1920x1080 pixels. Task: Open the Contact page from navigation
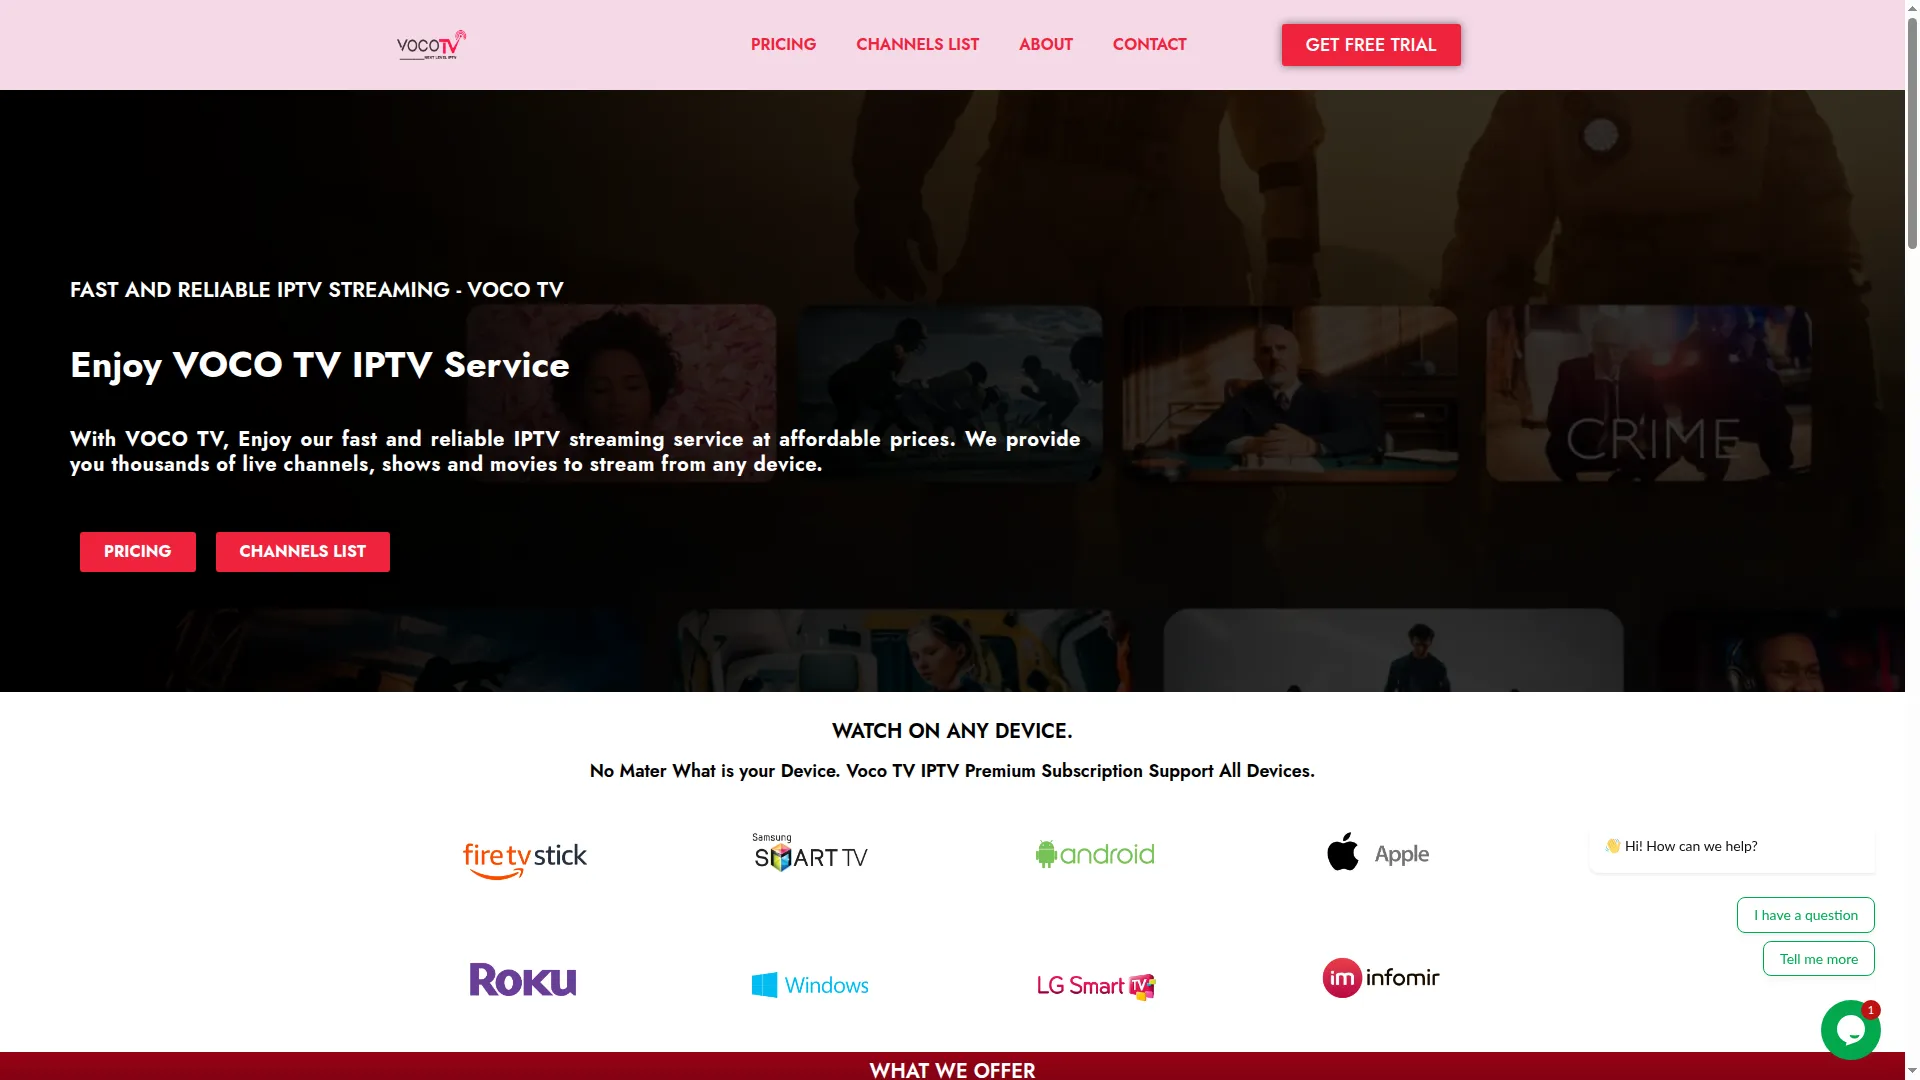(x=1149, y=44)
